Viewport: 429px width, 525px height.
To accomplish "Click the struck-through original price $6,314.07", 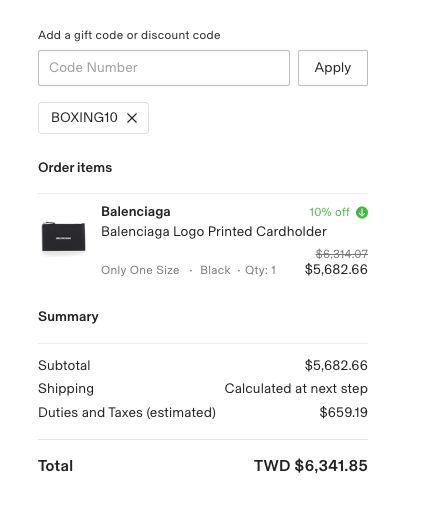I will 342,254.
